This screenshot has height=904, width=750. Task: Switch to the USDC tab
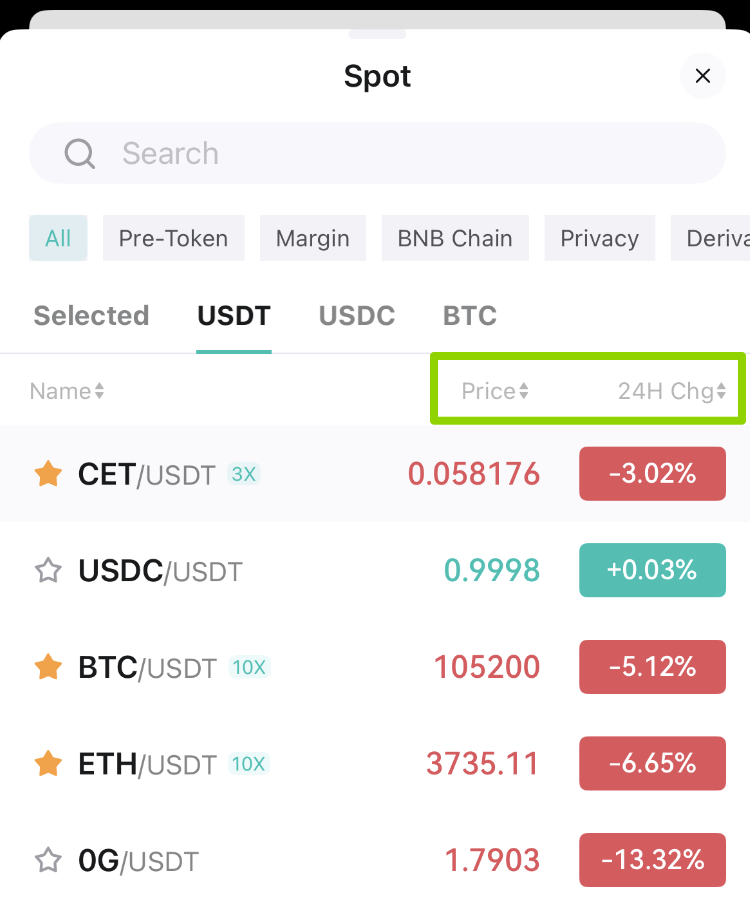pyautogui.click(x=357, y=315)
